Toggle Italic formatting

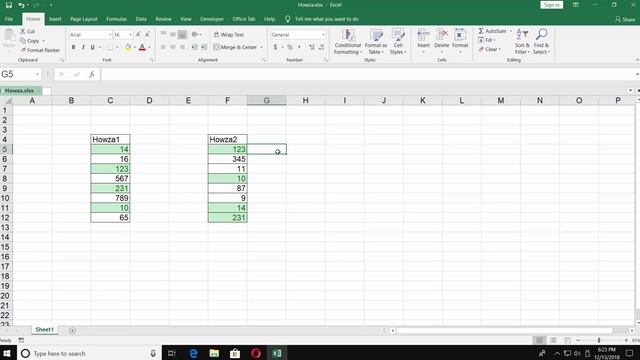[x=83, y=47]
